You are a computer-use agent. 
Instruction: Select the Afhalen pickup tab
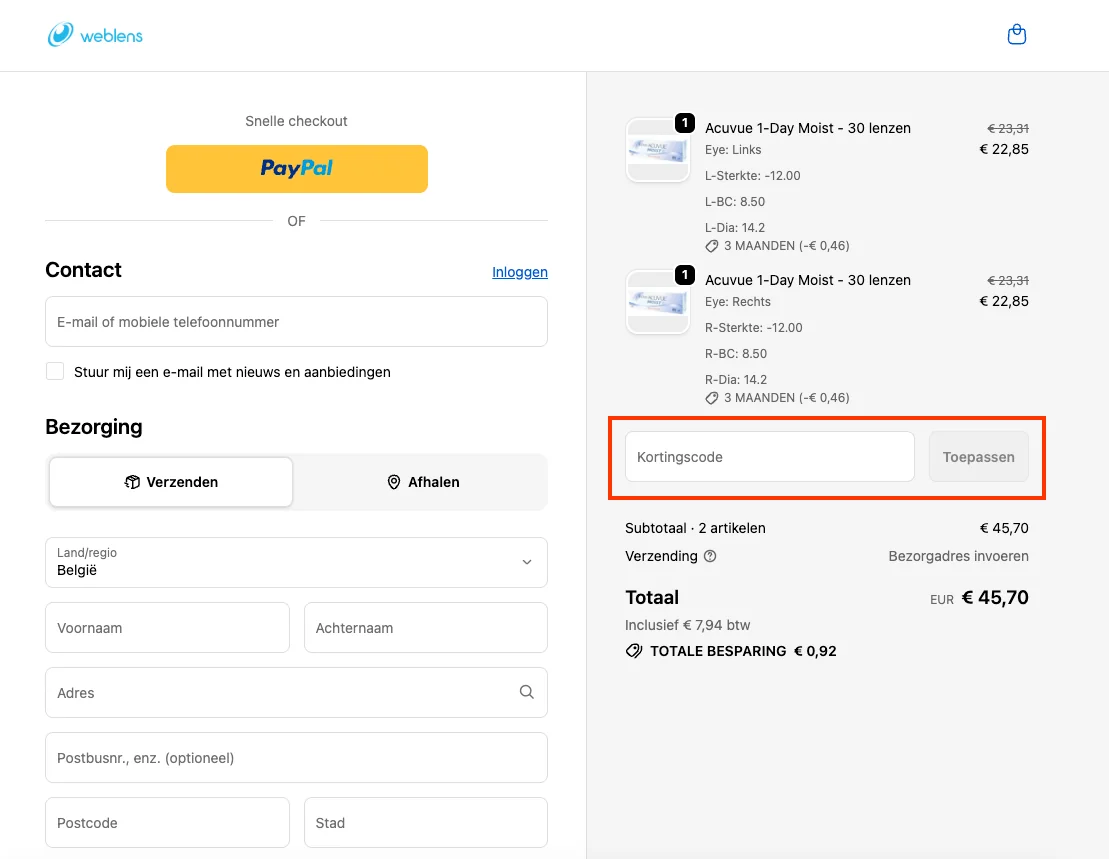[x=423, y=482]
